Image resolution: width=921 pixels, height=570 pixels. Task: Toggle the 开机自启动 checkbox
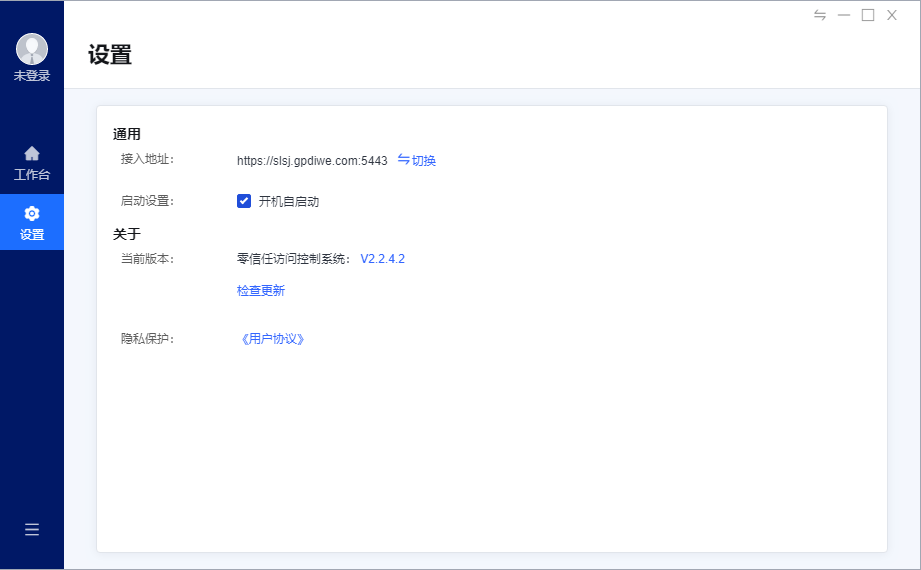(244, 201)
